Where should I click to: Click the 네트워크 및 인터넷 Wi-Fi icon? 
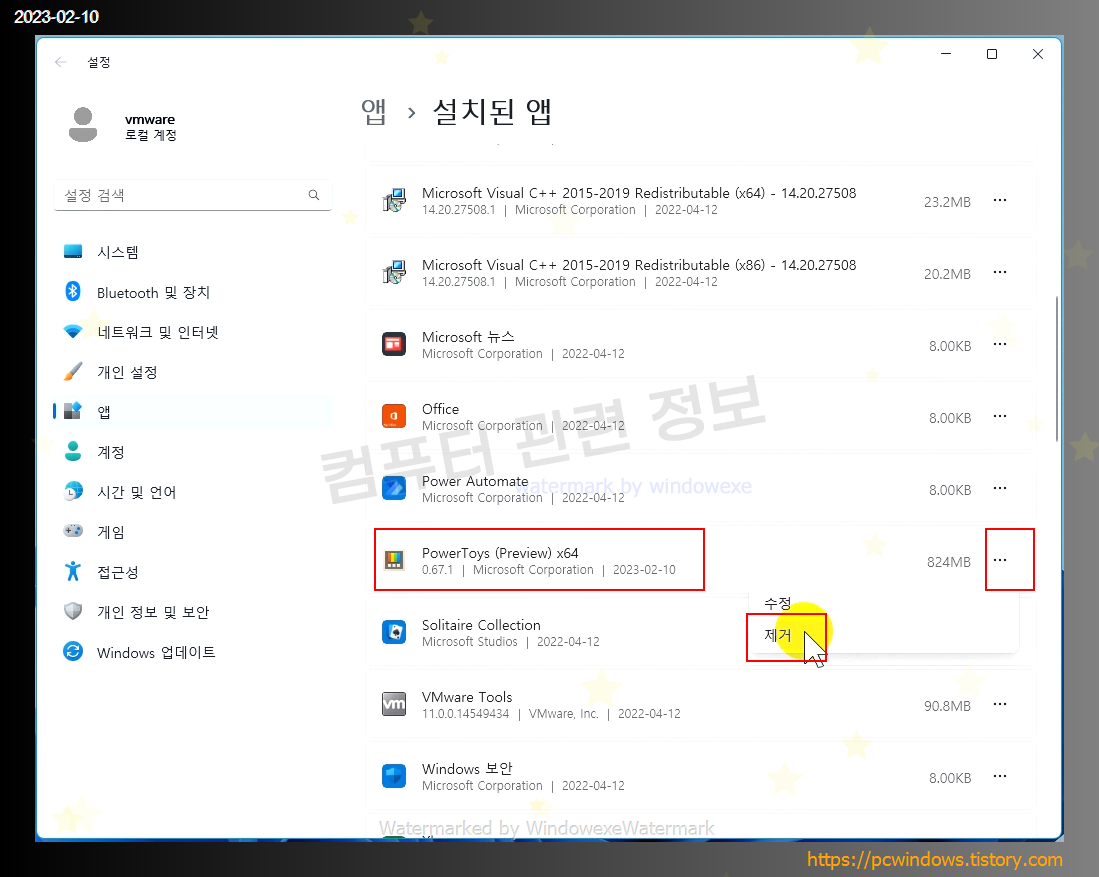73,332
